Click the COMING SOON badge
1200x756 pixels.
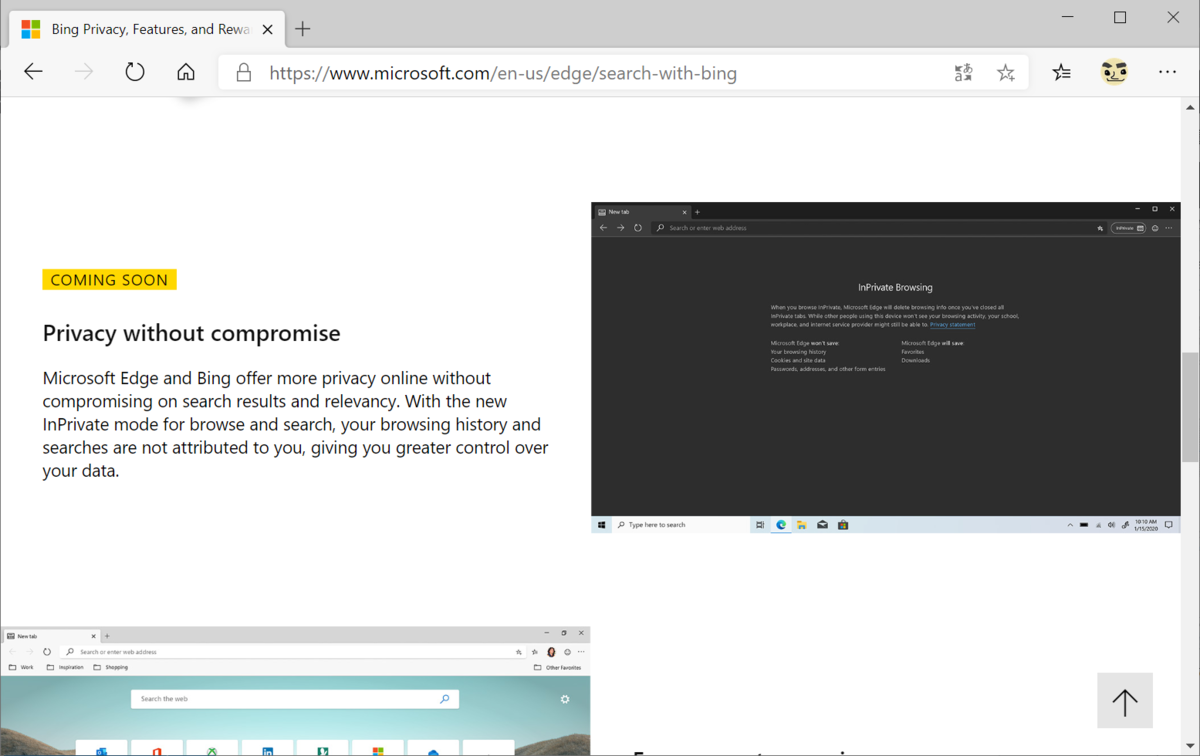(109, 280)
